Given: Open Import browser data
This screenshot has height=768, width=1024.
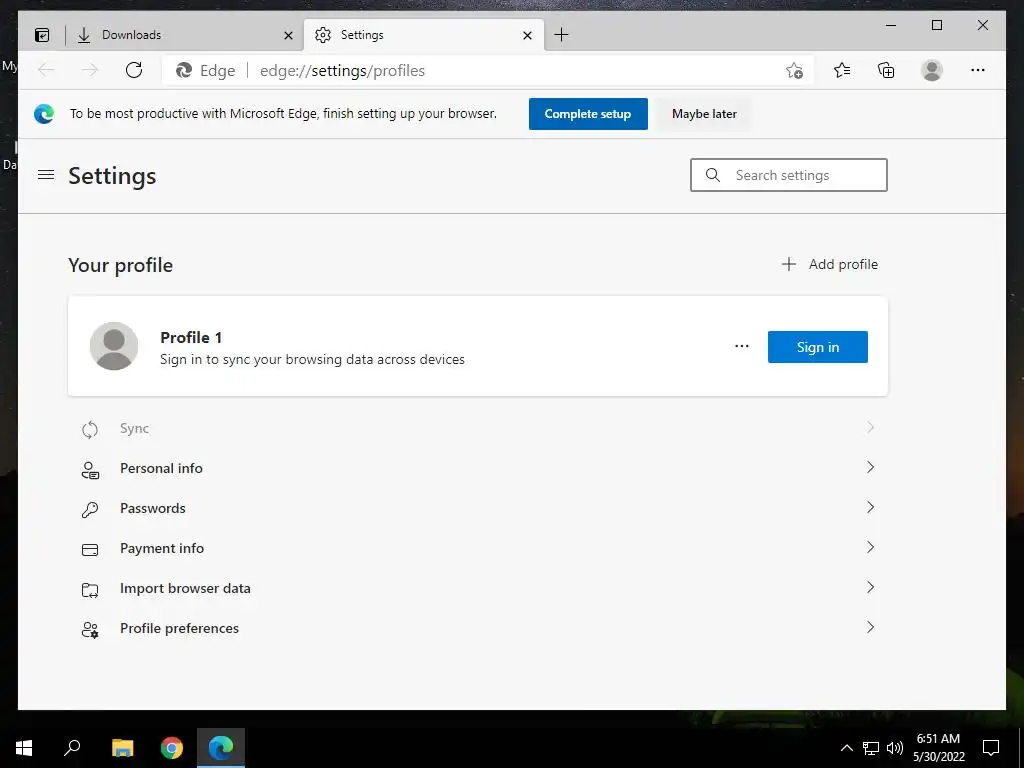Looking at the screenshot, I should pos(477,588).
